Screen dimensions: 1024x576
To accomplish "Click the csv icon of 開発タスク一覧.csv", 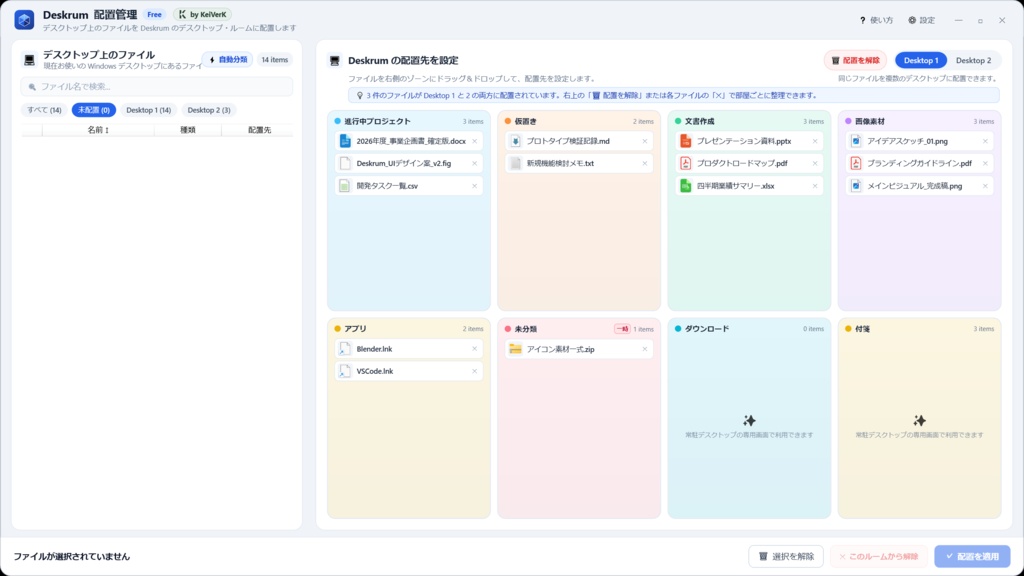I will click(345, 185).
